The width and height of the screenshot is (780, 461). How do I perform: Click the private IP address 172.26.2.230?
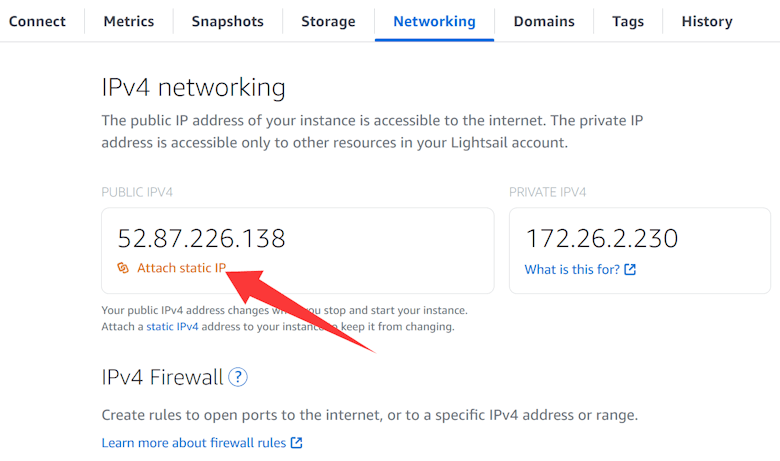[601, 238]
